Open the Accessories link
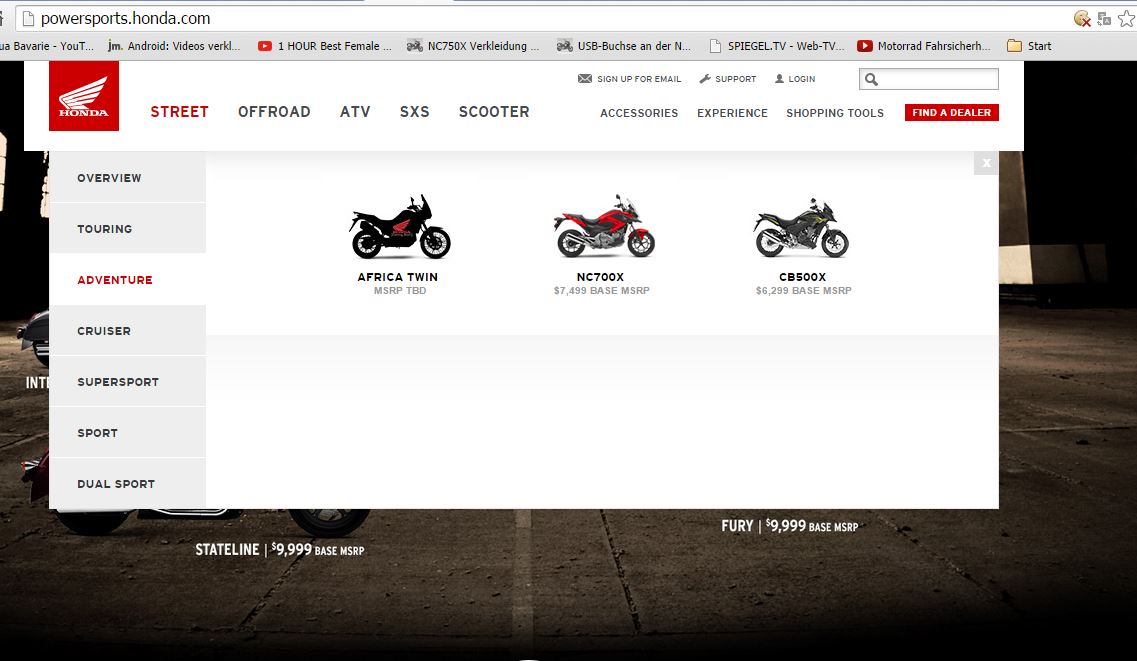The height and width of the screenshot is (661, 1137). tap(639, 113)
